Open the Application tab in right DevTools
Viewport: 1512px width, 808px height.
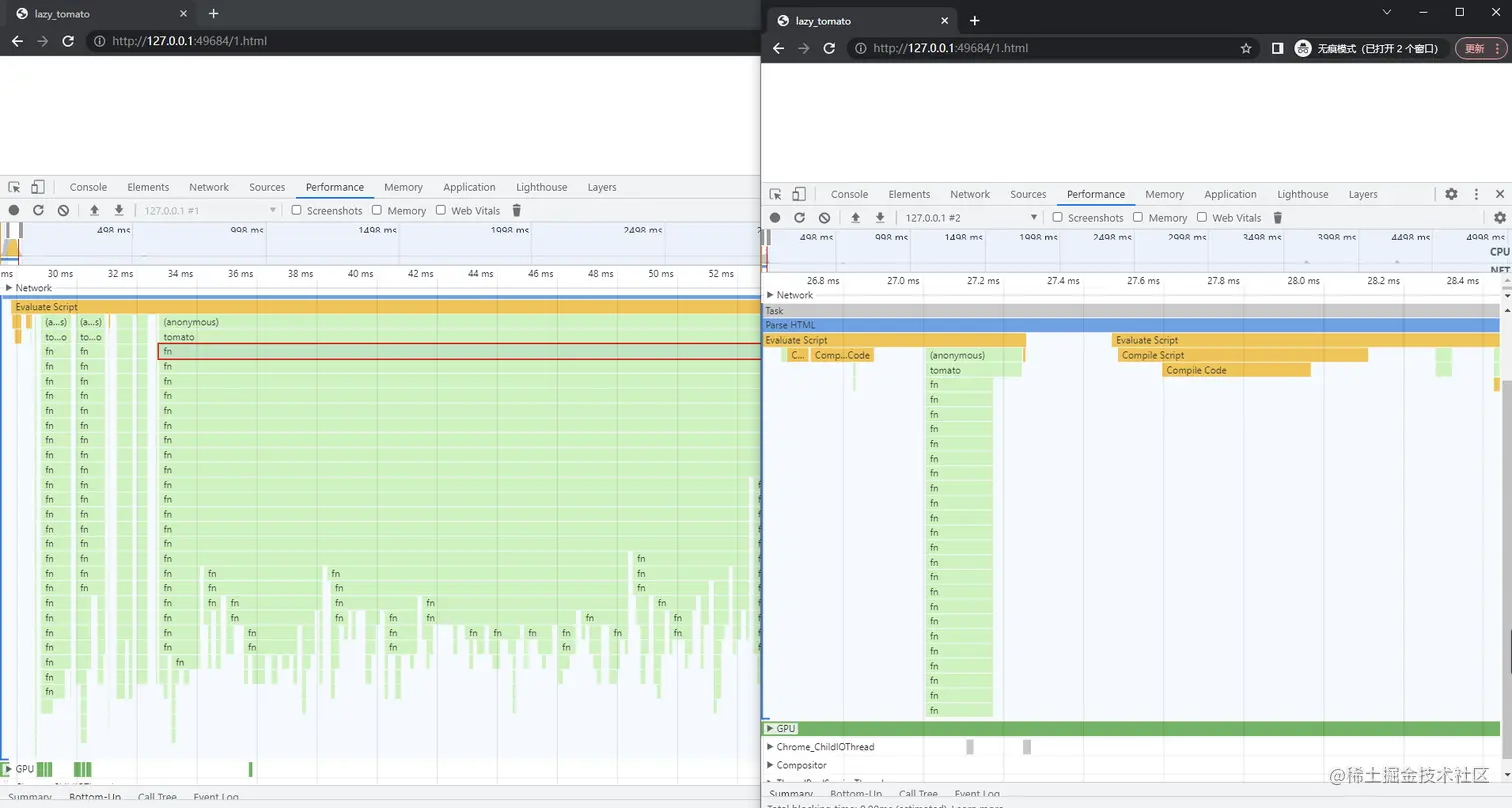coord(1230,194)
